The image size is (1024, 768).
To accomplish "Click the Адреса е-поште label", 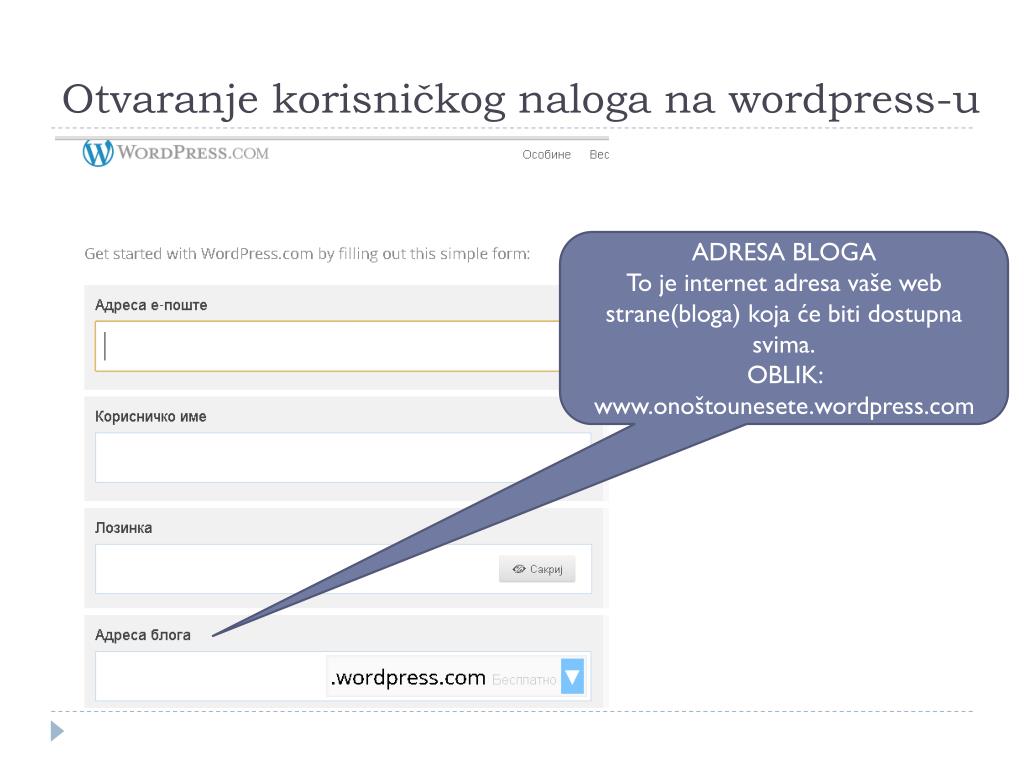I will 151,305.
